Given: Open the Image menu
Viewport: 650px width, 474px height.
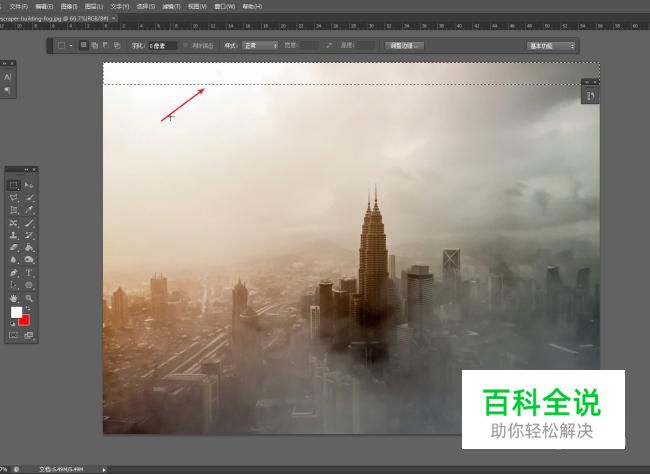Looking at the screenshot, I should (x=68, y=6).
